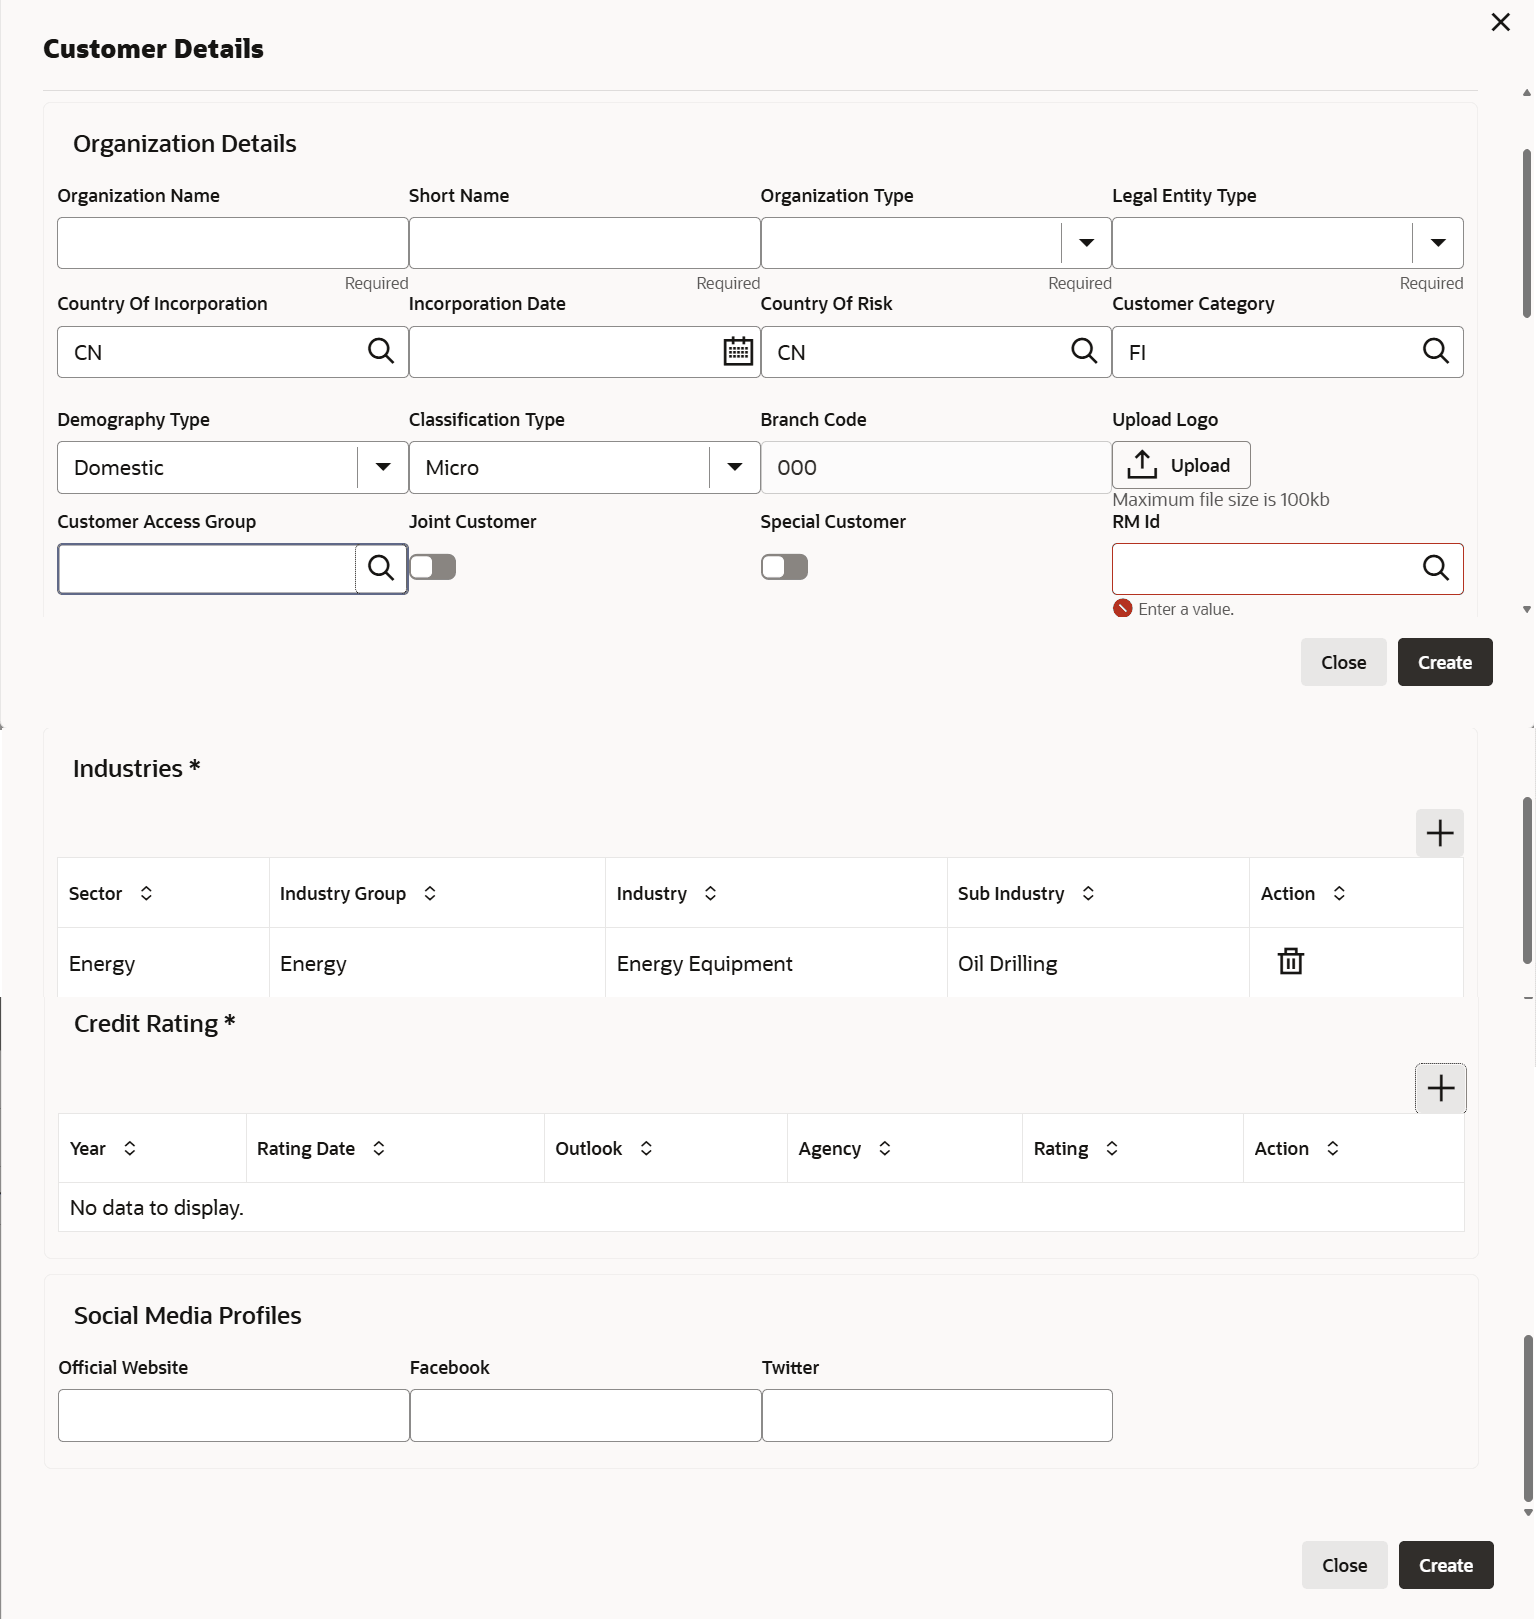Select the Oil Drilling sub industry cell
This screenshot has height=1619, width=1536.
click(1098, 963)
